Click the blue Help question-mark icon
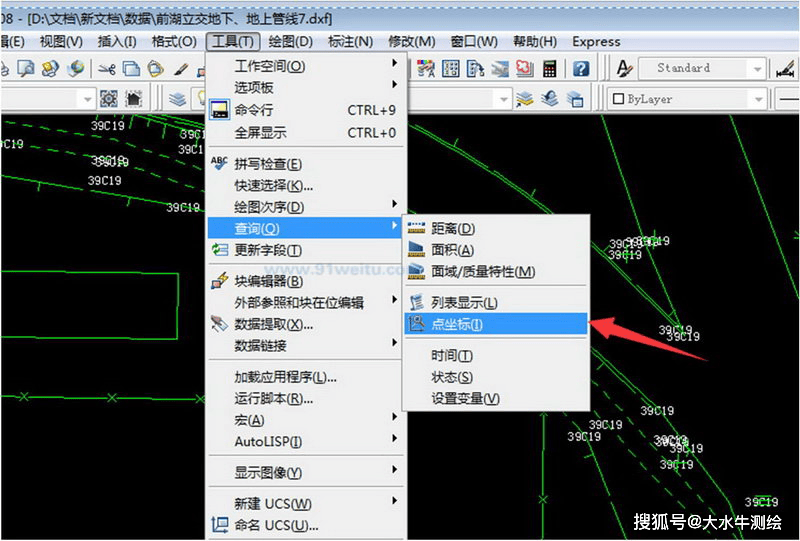This screenshot has height=541, width=800. 581,68
